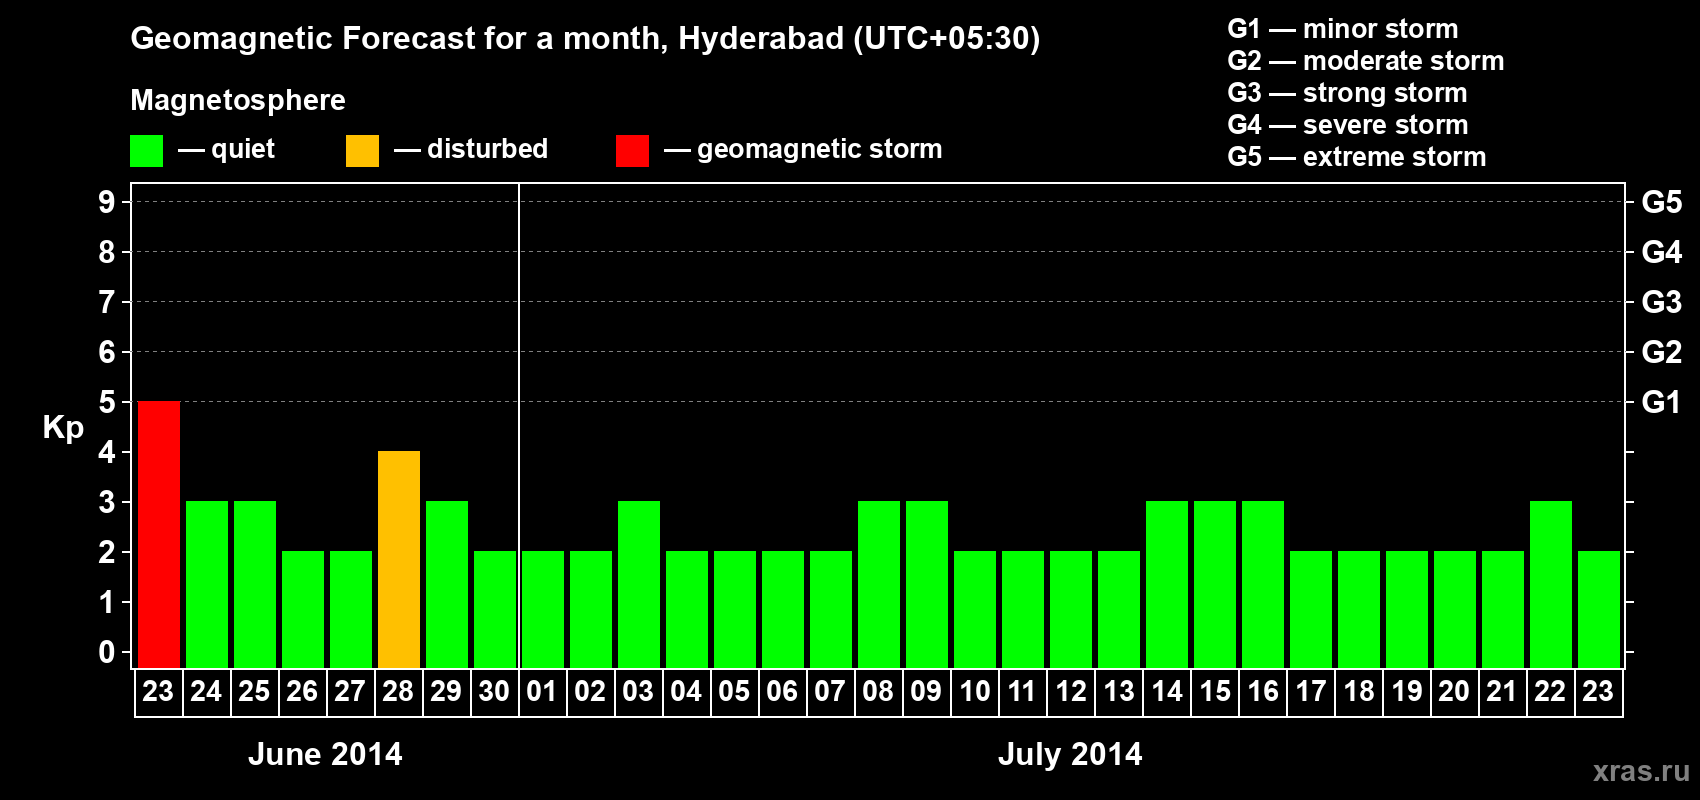Select the green bar for July 08

point(879,584)
